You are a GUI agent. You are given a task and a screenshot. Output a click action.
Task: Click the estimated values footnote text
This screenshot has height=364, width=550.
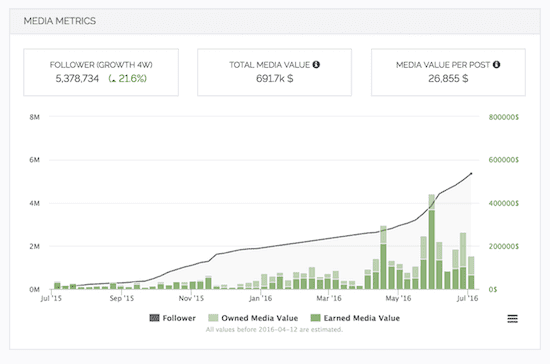pos(274,329)
